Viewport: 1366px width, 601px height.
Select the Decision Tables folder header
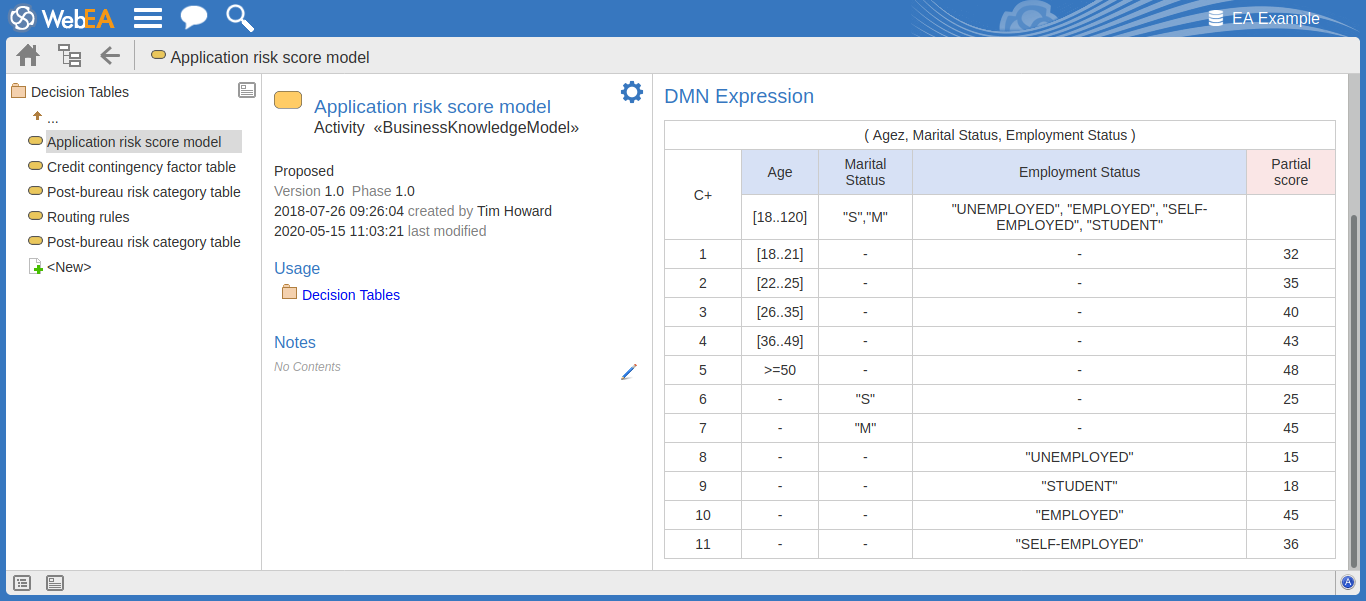(x=80, y=92)
